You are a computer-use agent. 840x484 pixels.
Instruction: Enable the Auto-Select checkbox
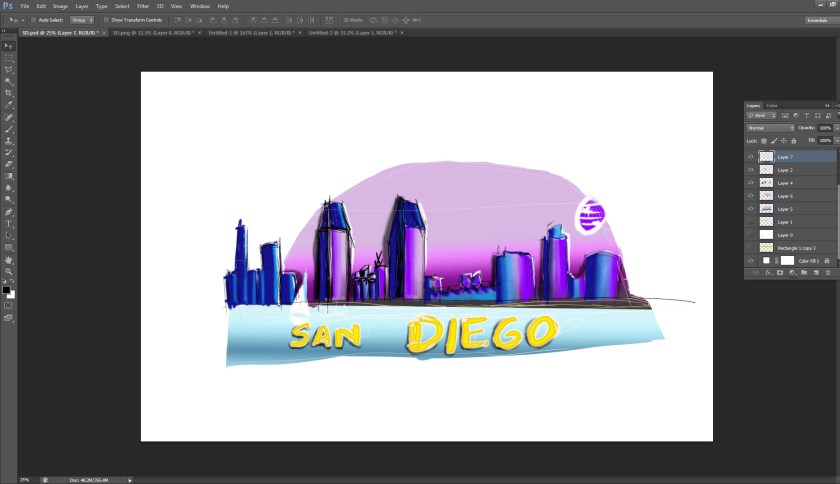pyautogui.click(x=32, y=19)
